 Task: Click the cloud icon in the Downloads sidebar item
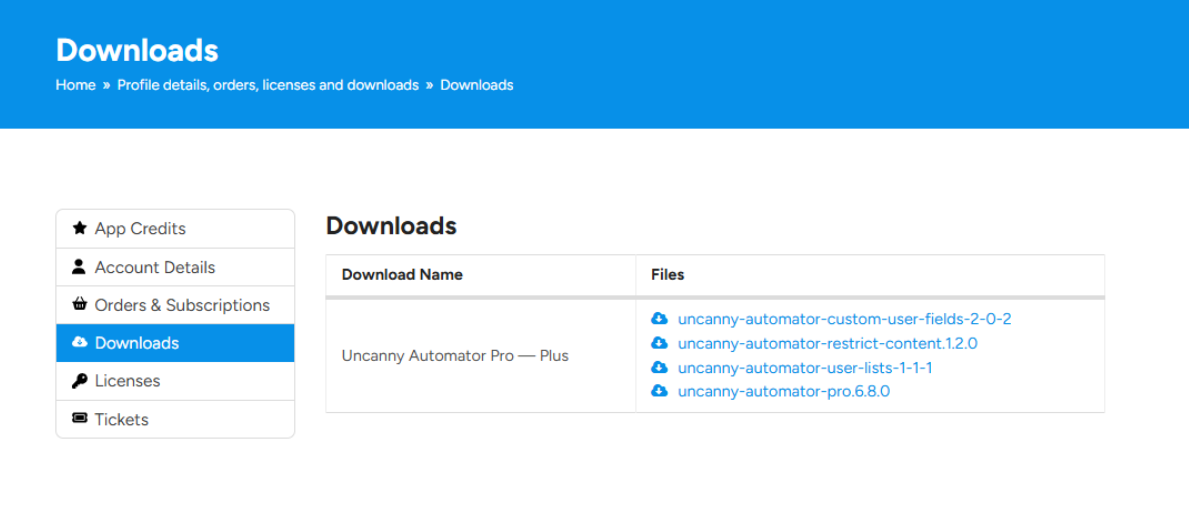80,343
